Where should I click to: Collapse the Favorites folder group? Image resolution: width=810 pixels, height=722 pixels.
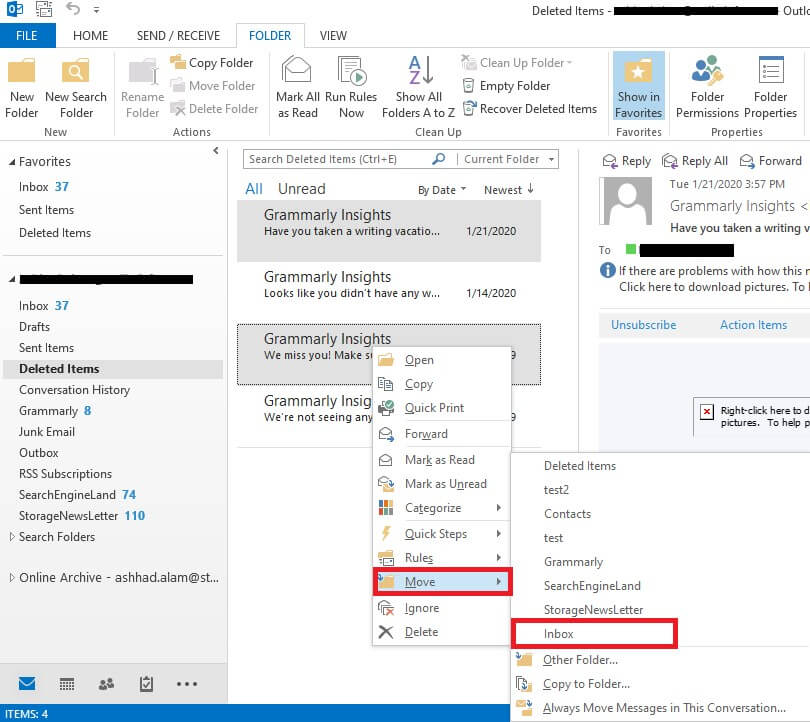point(12,162)
